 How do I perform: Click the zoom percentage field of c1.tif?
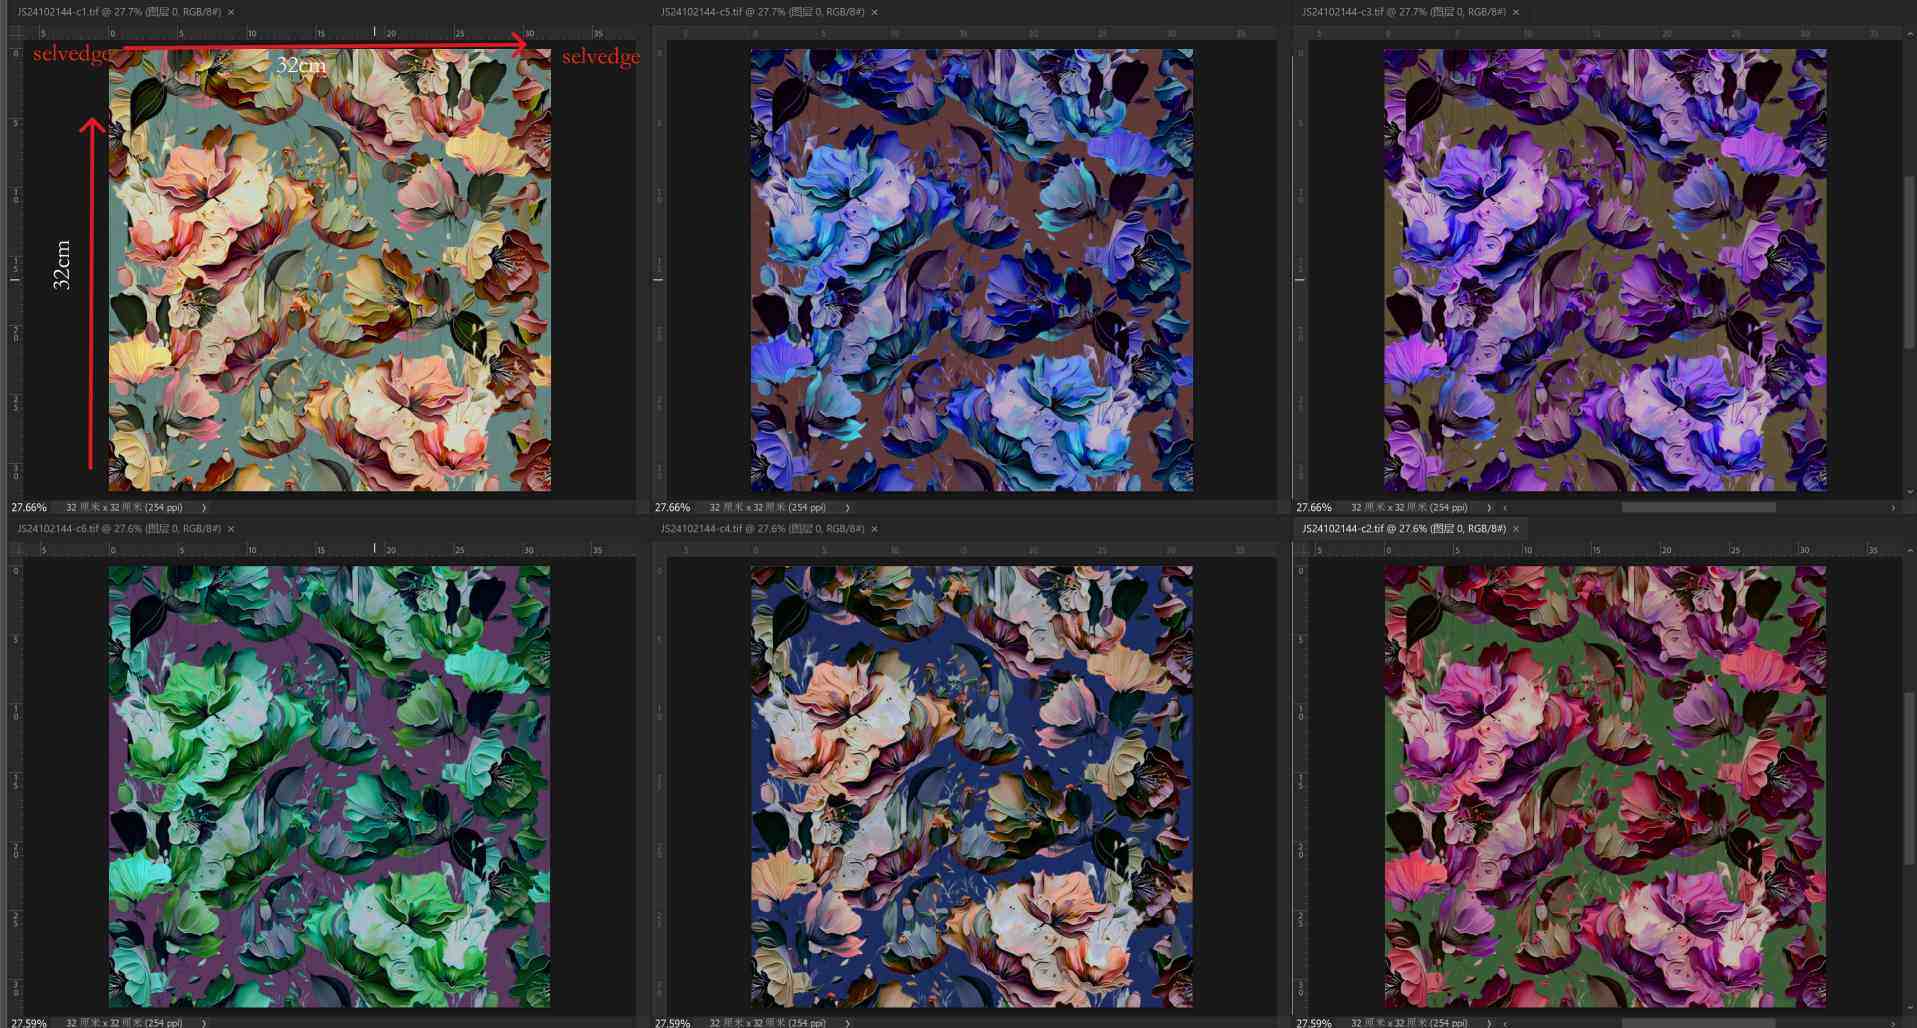29,507
